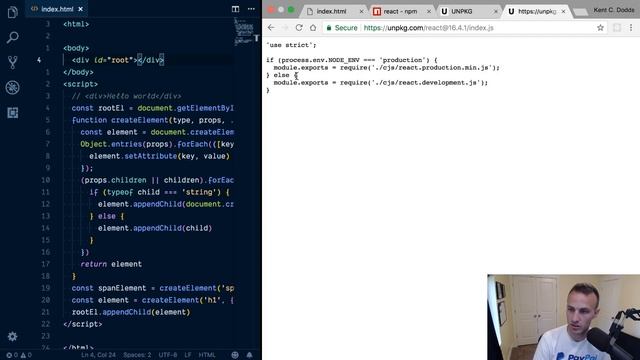640x360 pixels.
Task: Close the https://unpkg Chrome tab
Action: pyautogui.click(x=563, y=11)
